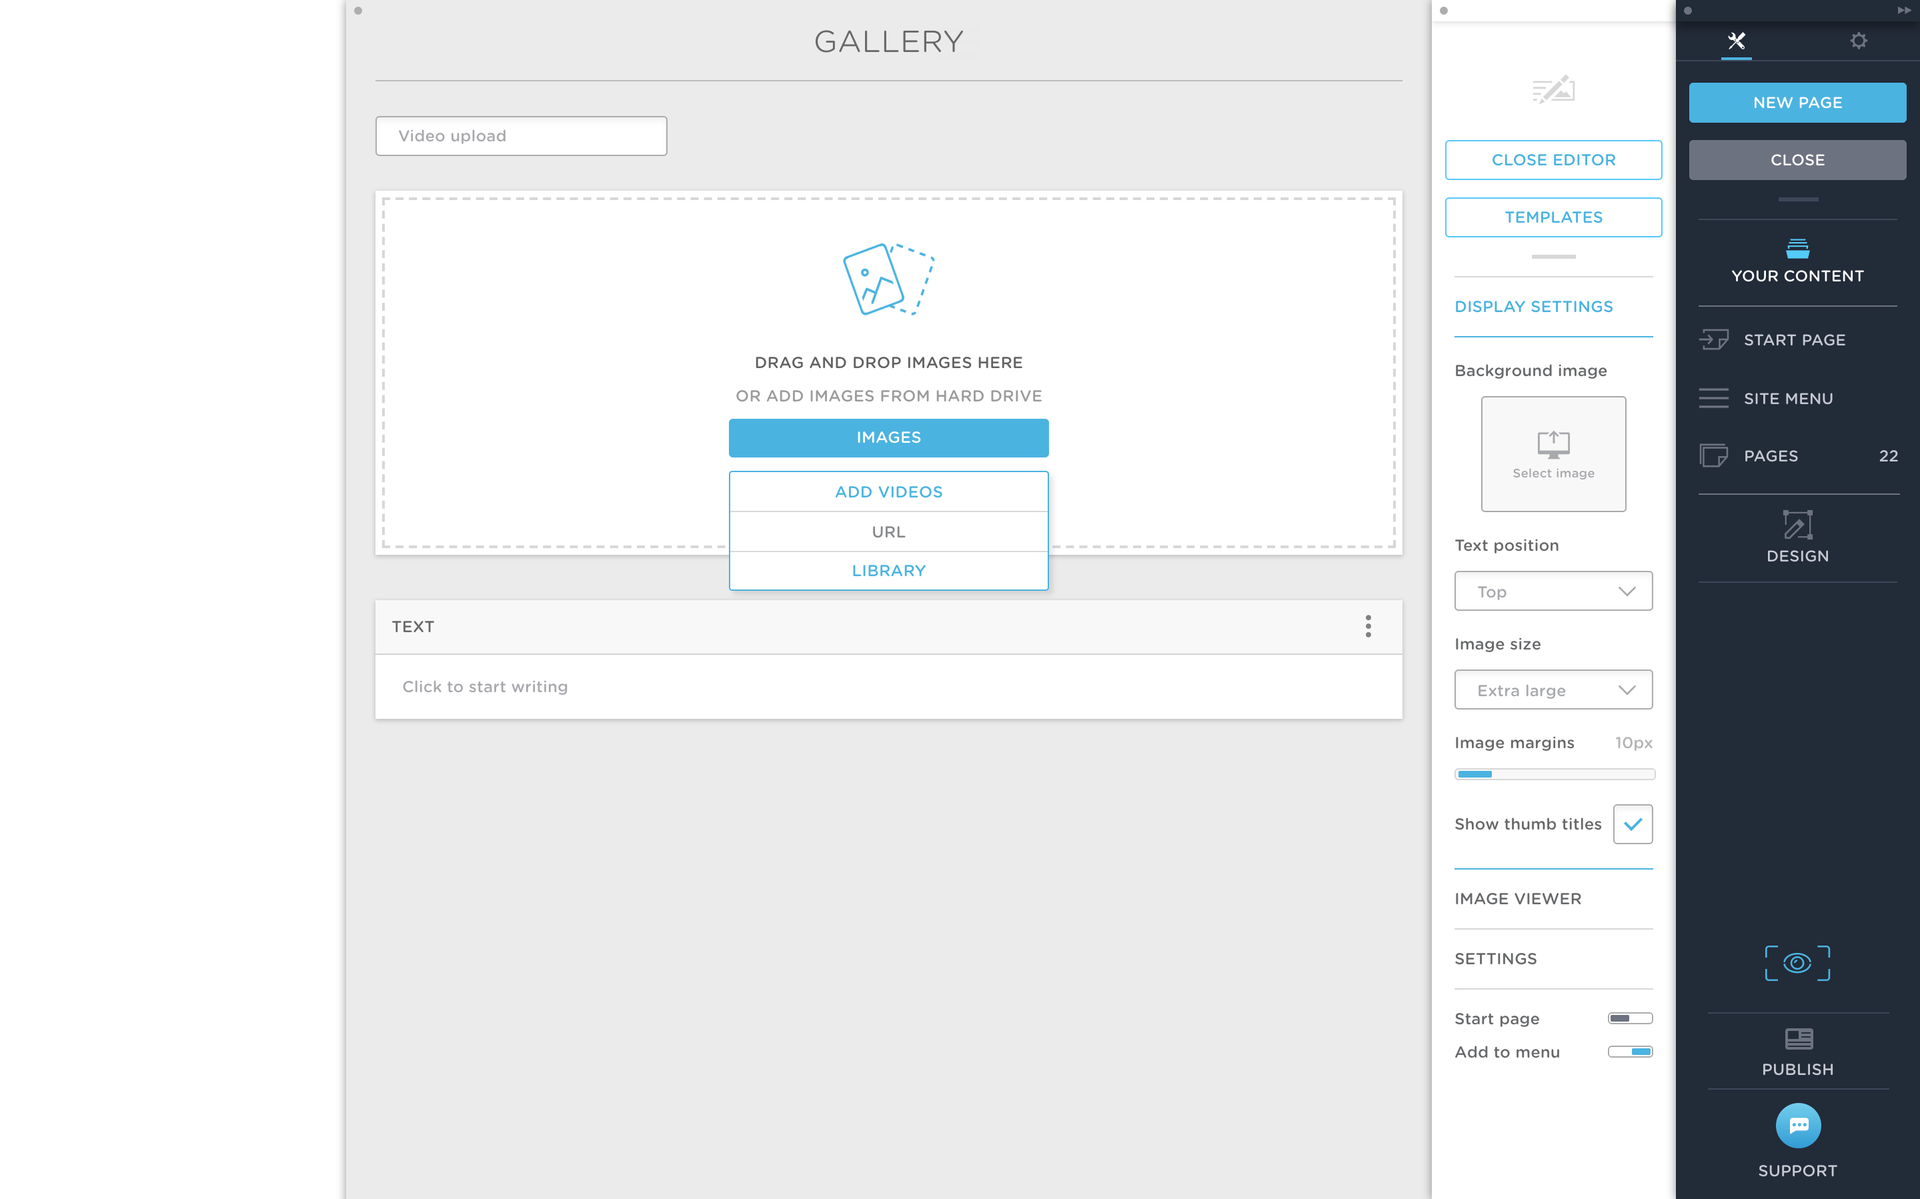The image size is (1920, 1199).
Task: Click the Site Menu hamburger icon
Action: [x=1714, y=398]
